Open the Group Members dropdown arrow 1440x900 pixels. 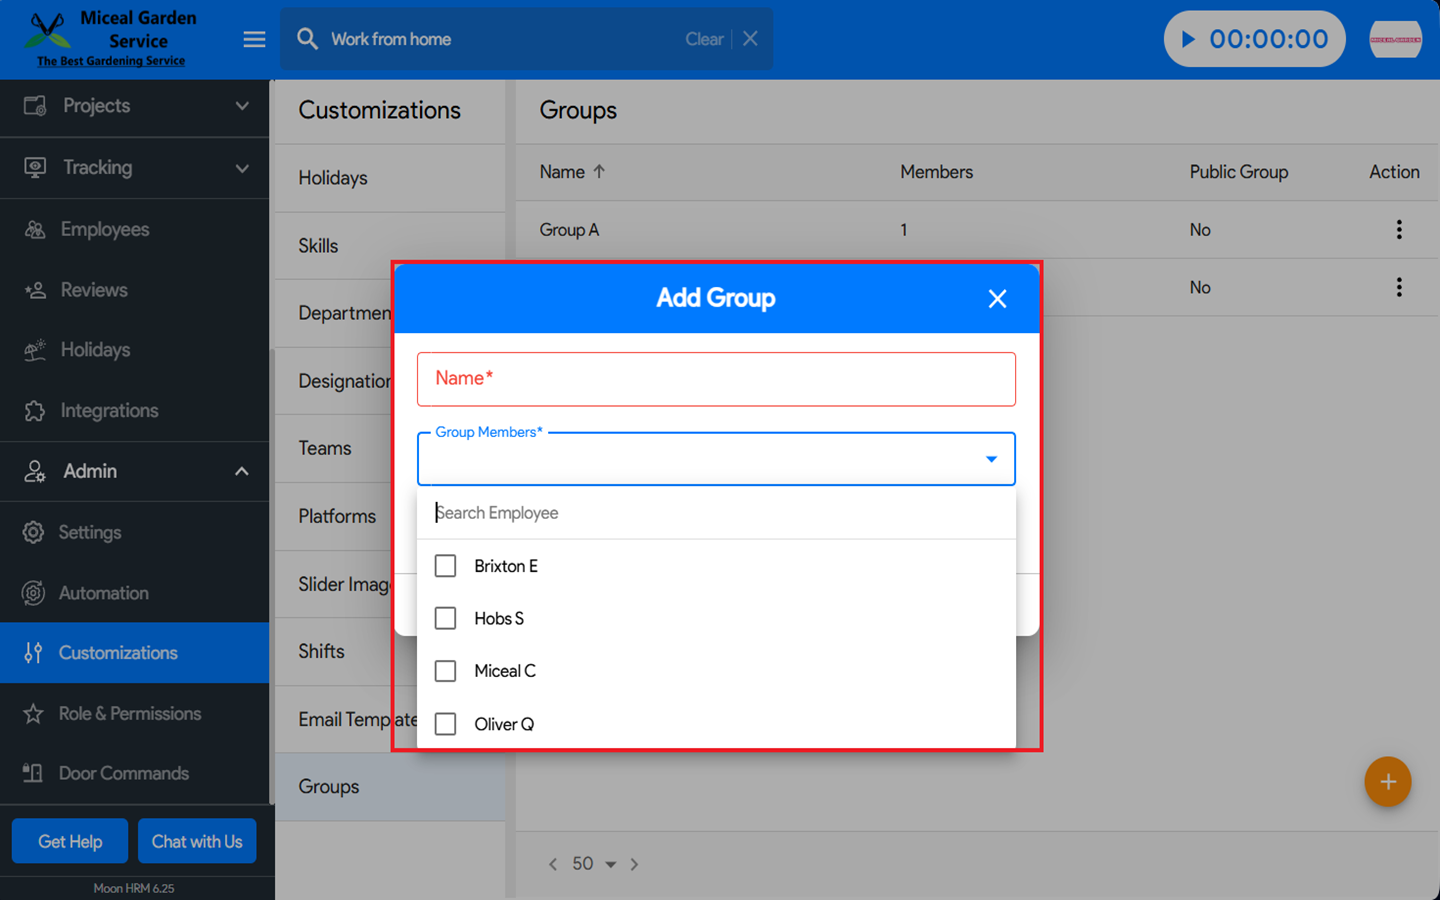991,459
